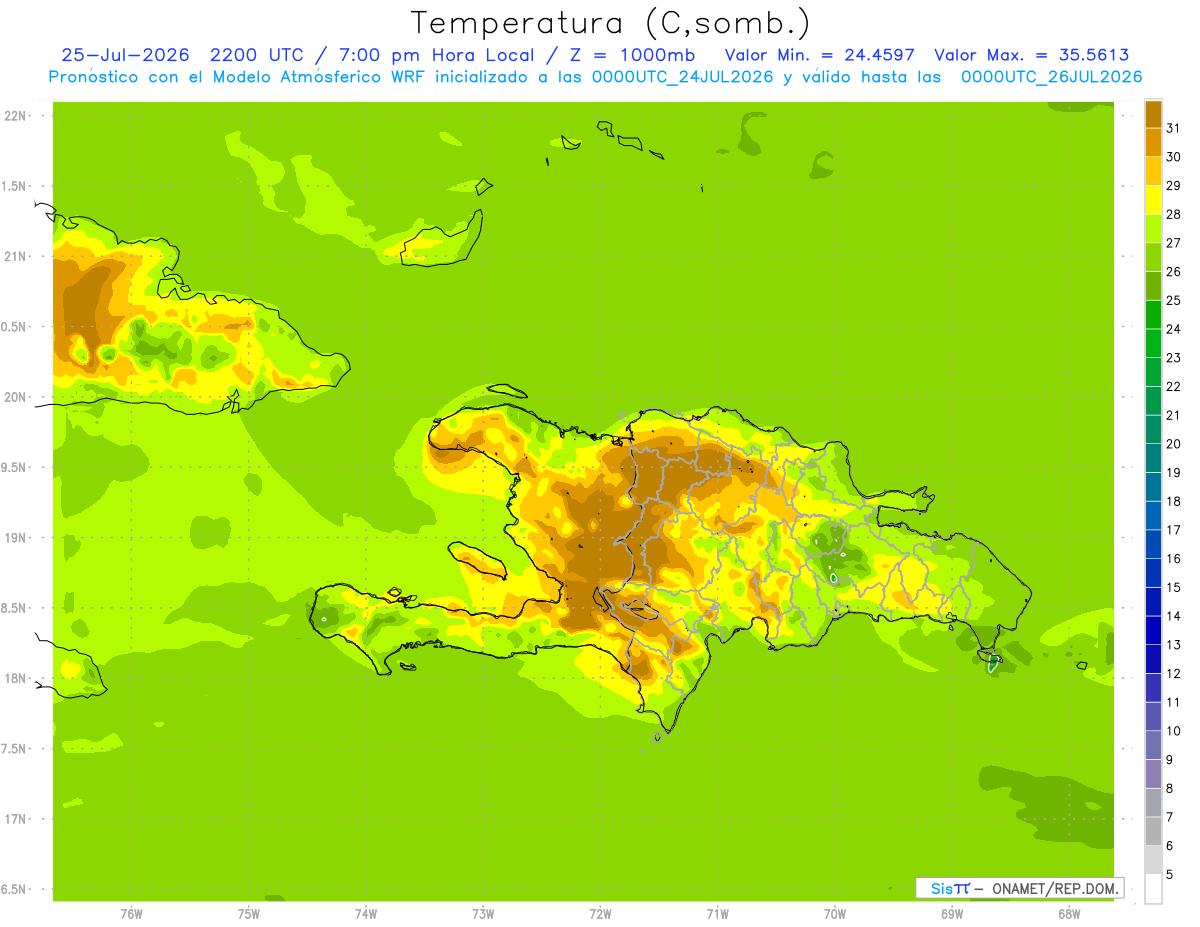Click latitude axis label "20N"
1200x927 pixels.
pos(15,397)
